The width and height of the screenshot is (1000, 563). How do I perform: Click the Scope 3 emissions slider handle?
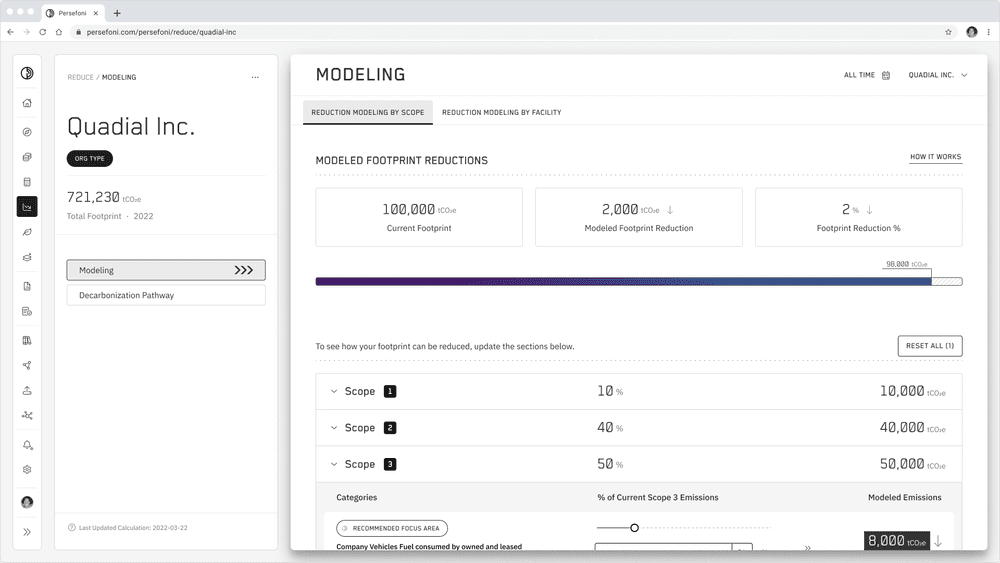coord(634,527)
